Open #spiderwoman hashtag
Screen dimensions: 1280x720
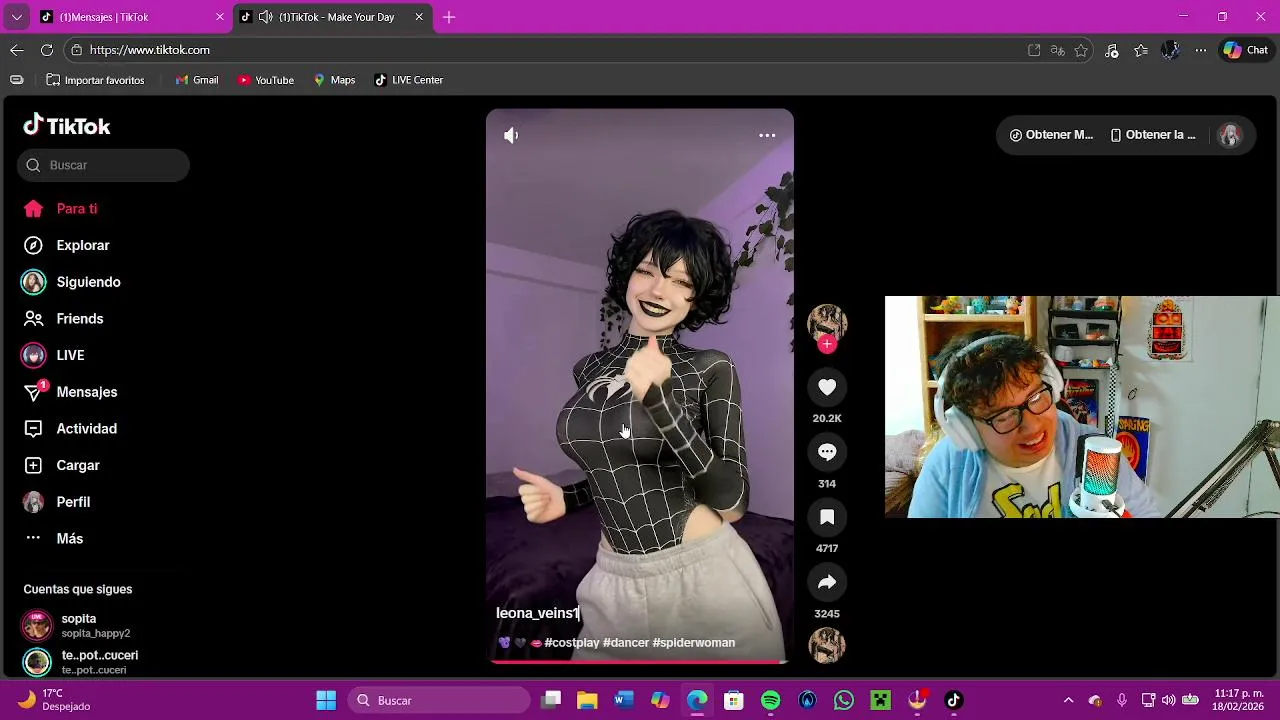tap(694, 643)
